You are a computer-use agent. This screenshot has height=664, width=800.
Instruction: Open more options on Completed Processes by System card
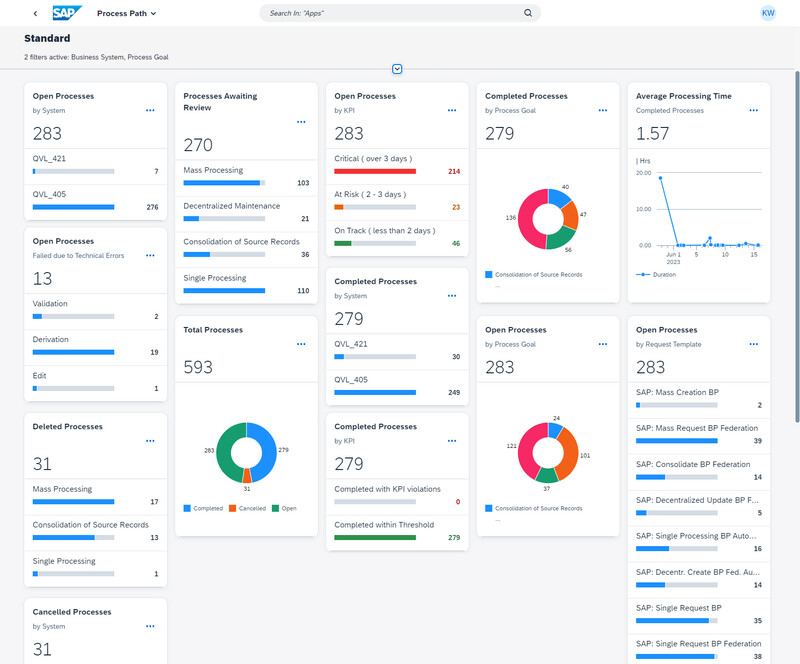click(452, 296)
